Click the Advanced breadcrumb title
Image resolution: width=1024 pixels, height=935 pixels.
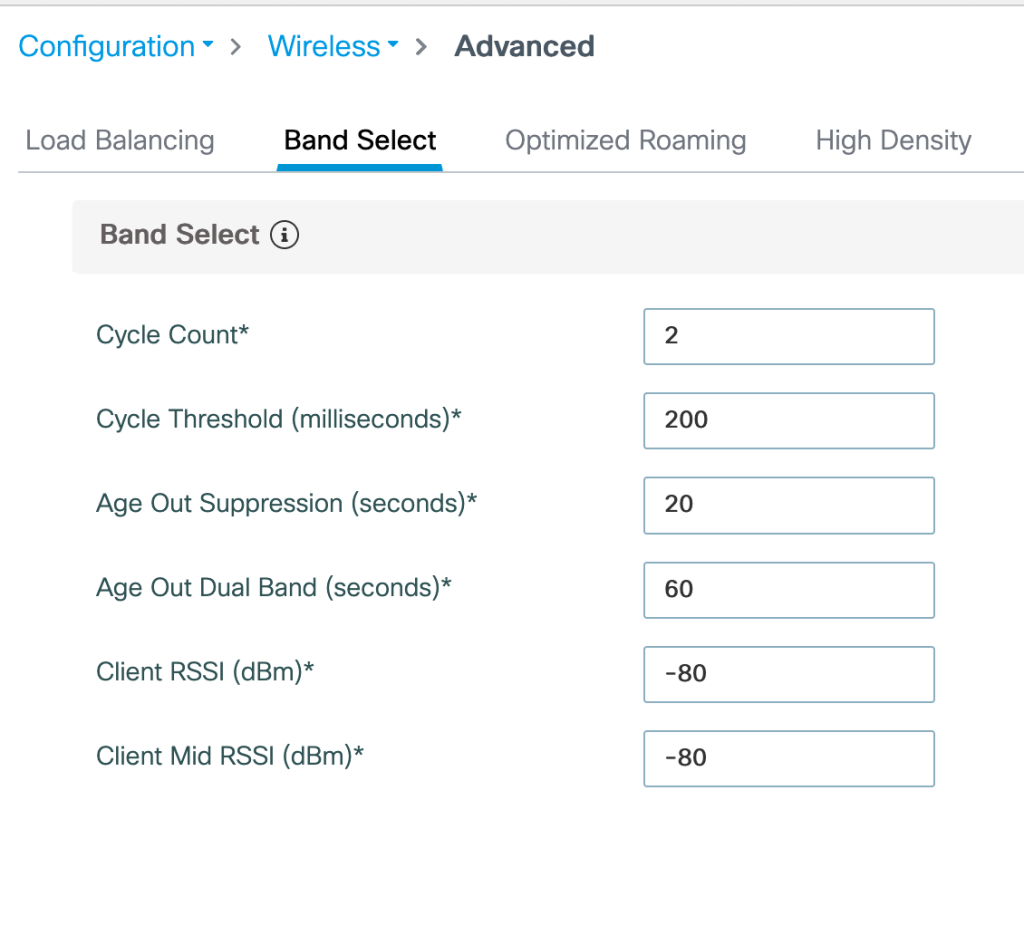pos(524,46)
